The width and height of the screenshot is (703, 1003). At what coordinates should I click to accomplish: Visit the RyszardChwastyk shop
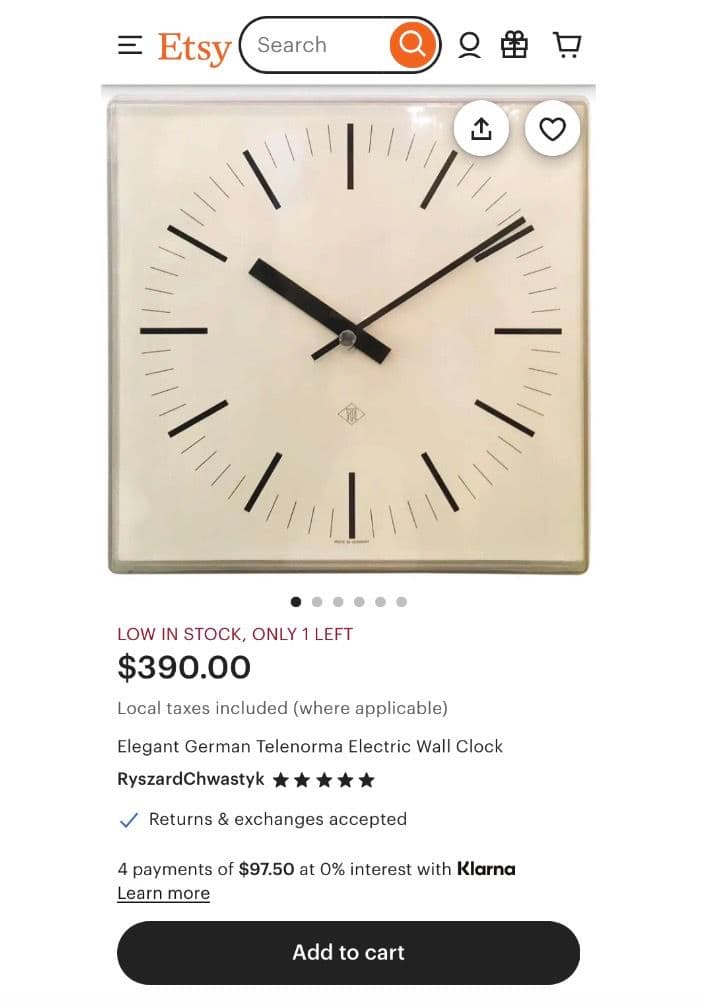tap(191, 779)
